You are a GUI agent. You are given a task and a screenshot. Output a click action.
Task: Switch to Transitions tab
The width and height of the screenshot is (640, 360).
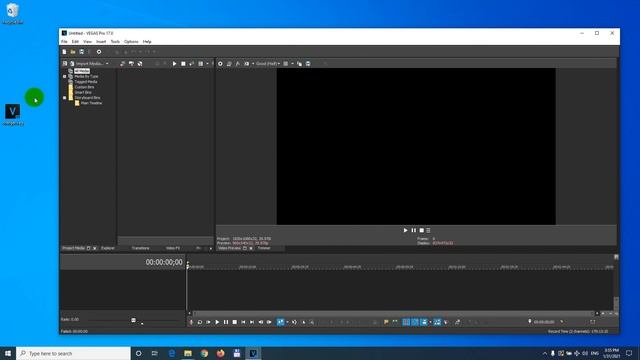(140, 248)
